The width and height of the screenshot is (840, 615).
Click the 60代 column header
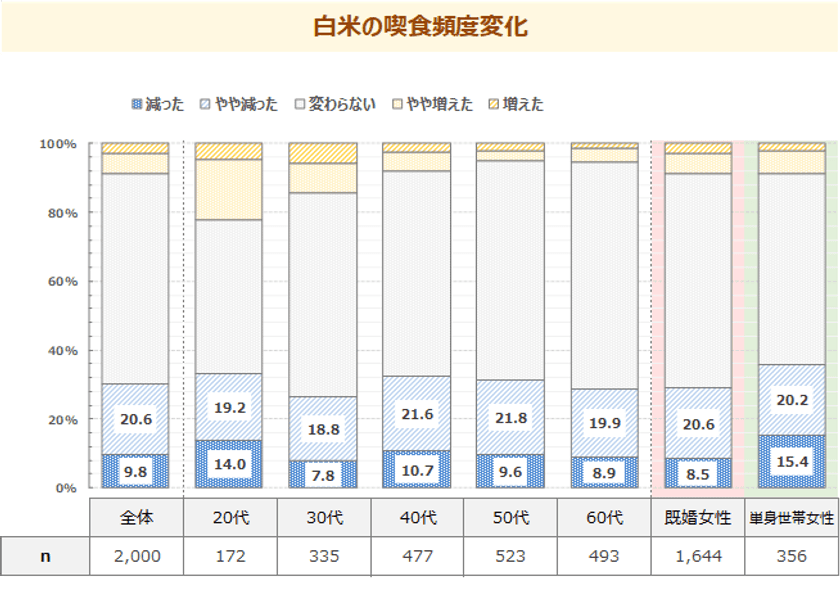pyautogui.click(x=604, y=517)
